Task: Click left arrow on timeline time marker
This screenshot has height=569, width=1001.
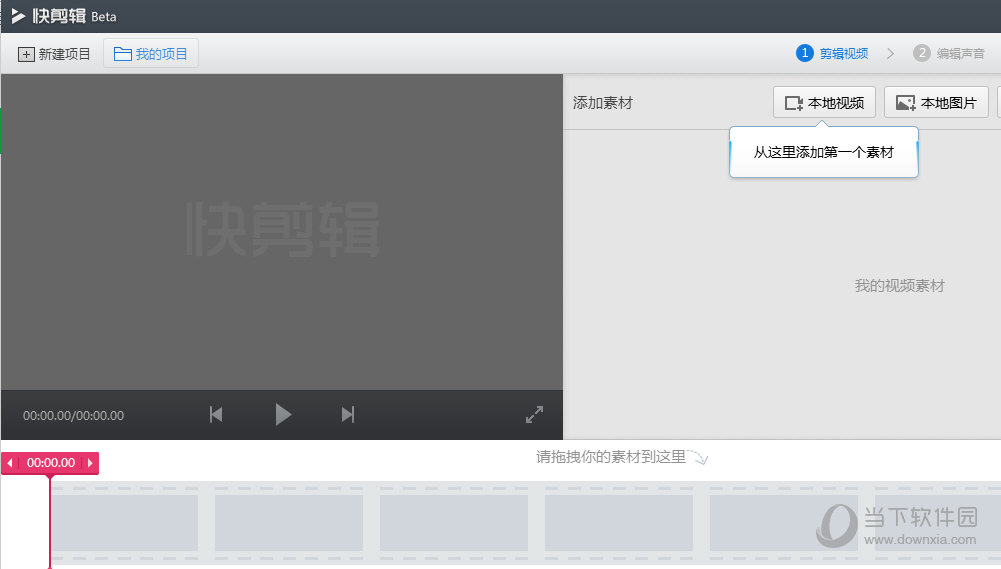Action: 10,462
